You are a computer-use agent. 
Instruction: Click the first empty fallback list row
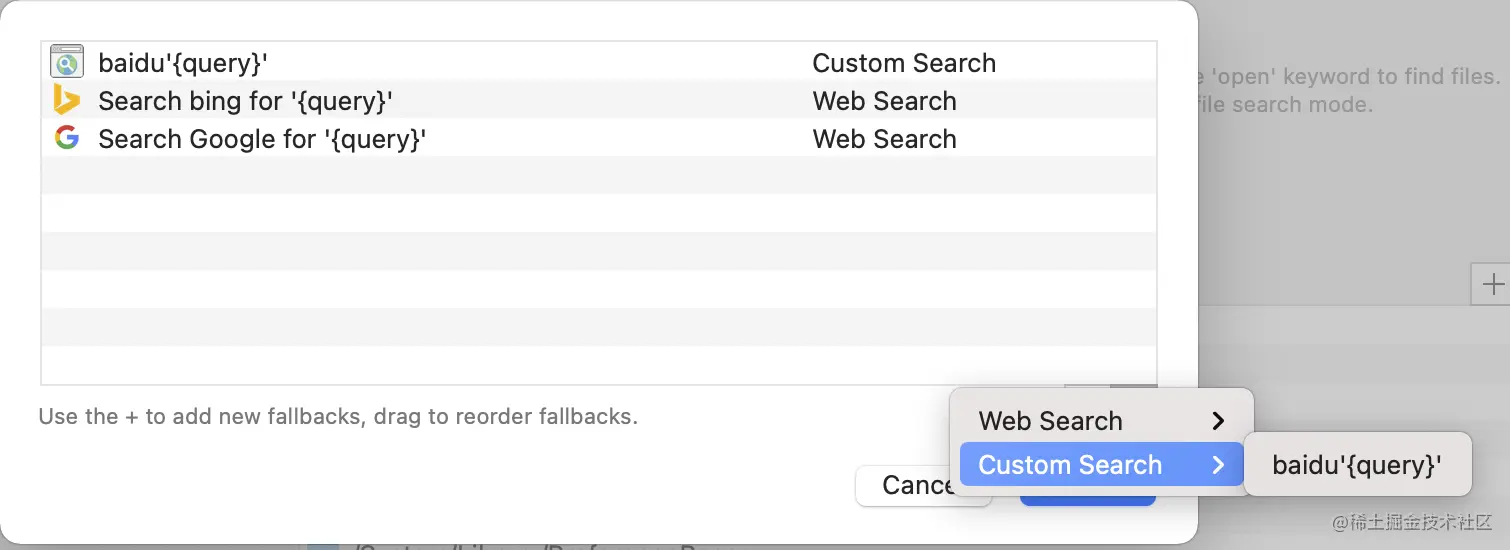point(598,175)
